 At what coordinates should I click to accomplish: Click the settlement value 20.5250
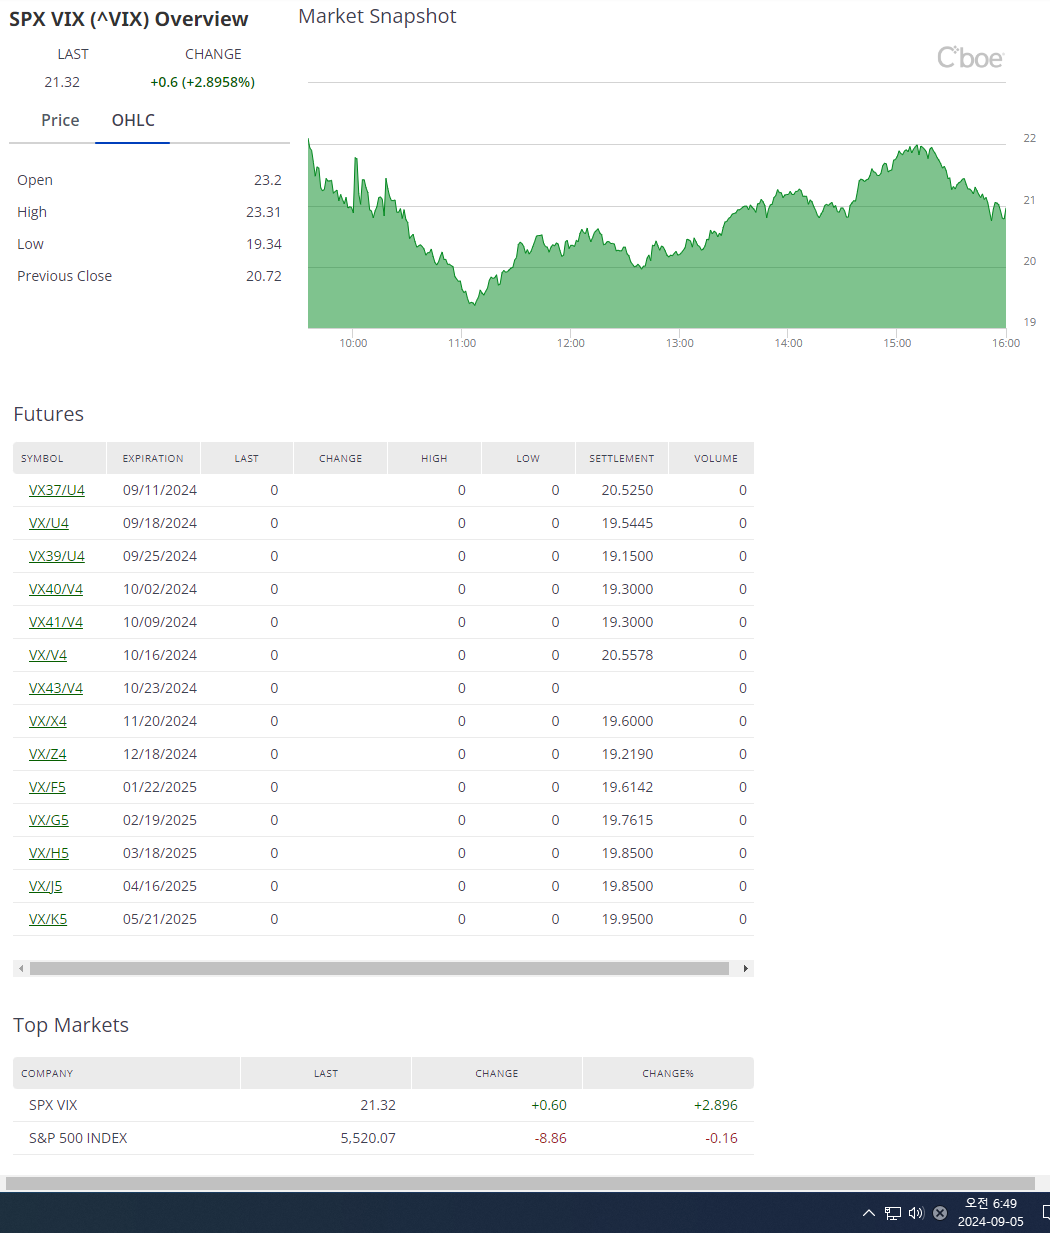(627, 490)
